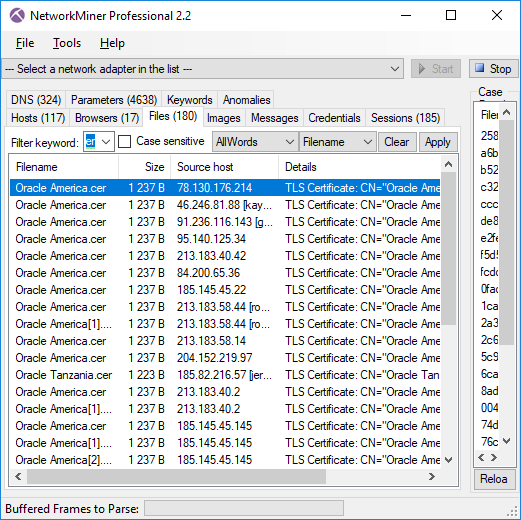
Task: Open the Help menu
Action: (x=112, y=43)
